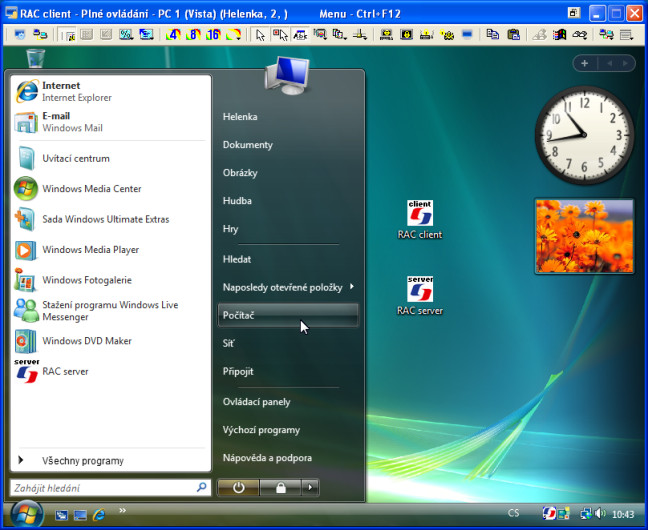Image resolution: width=648 pixels, height=530 pixels.
Task: Click the blue shield icon in RAC toolbar
Action: tap(19, 35)
